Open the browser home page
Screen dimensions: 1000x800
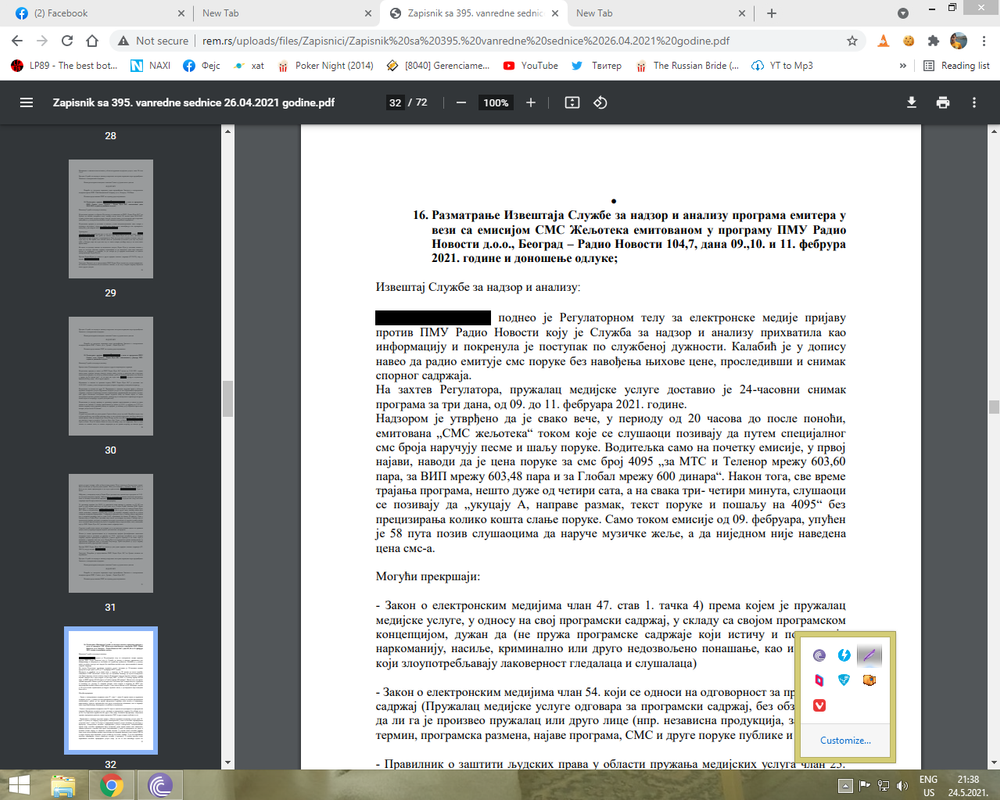92,41
